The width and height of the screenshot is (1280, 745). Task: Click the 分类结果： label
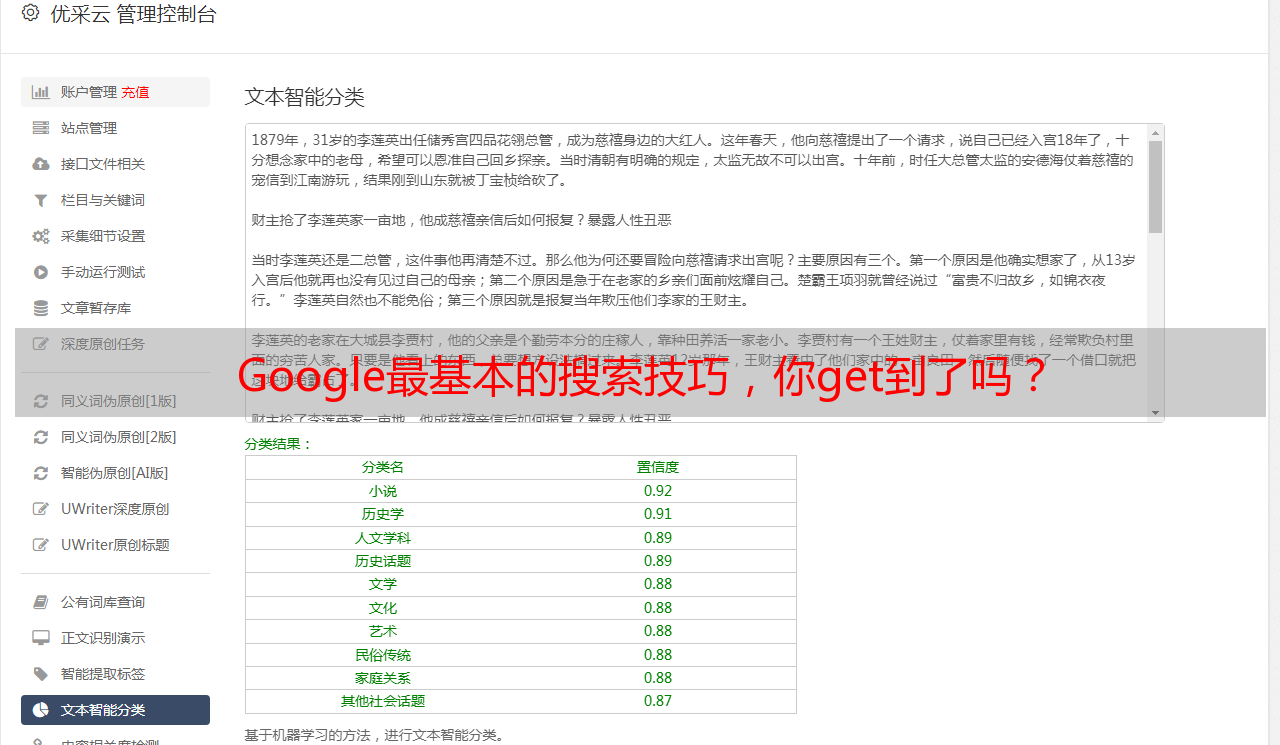pos(279,444)
